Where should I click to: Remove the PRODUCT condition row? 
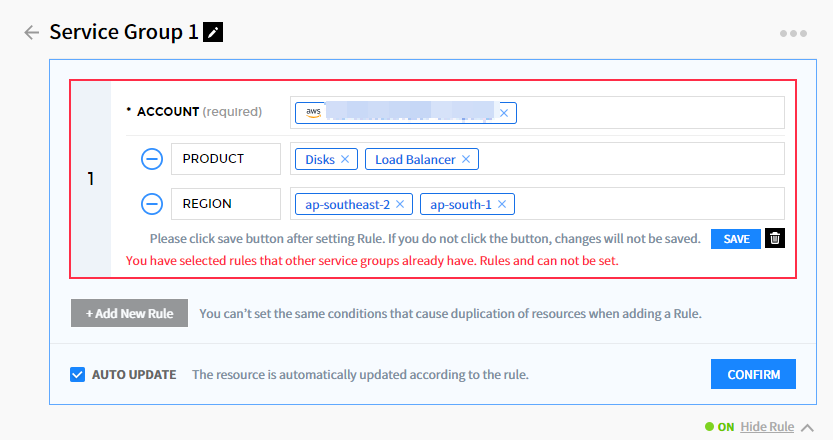click(151, 159)
